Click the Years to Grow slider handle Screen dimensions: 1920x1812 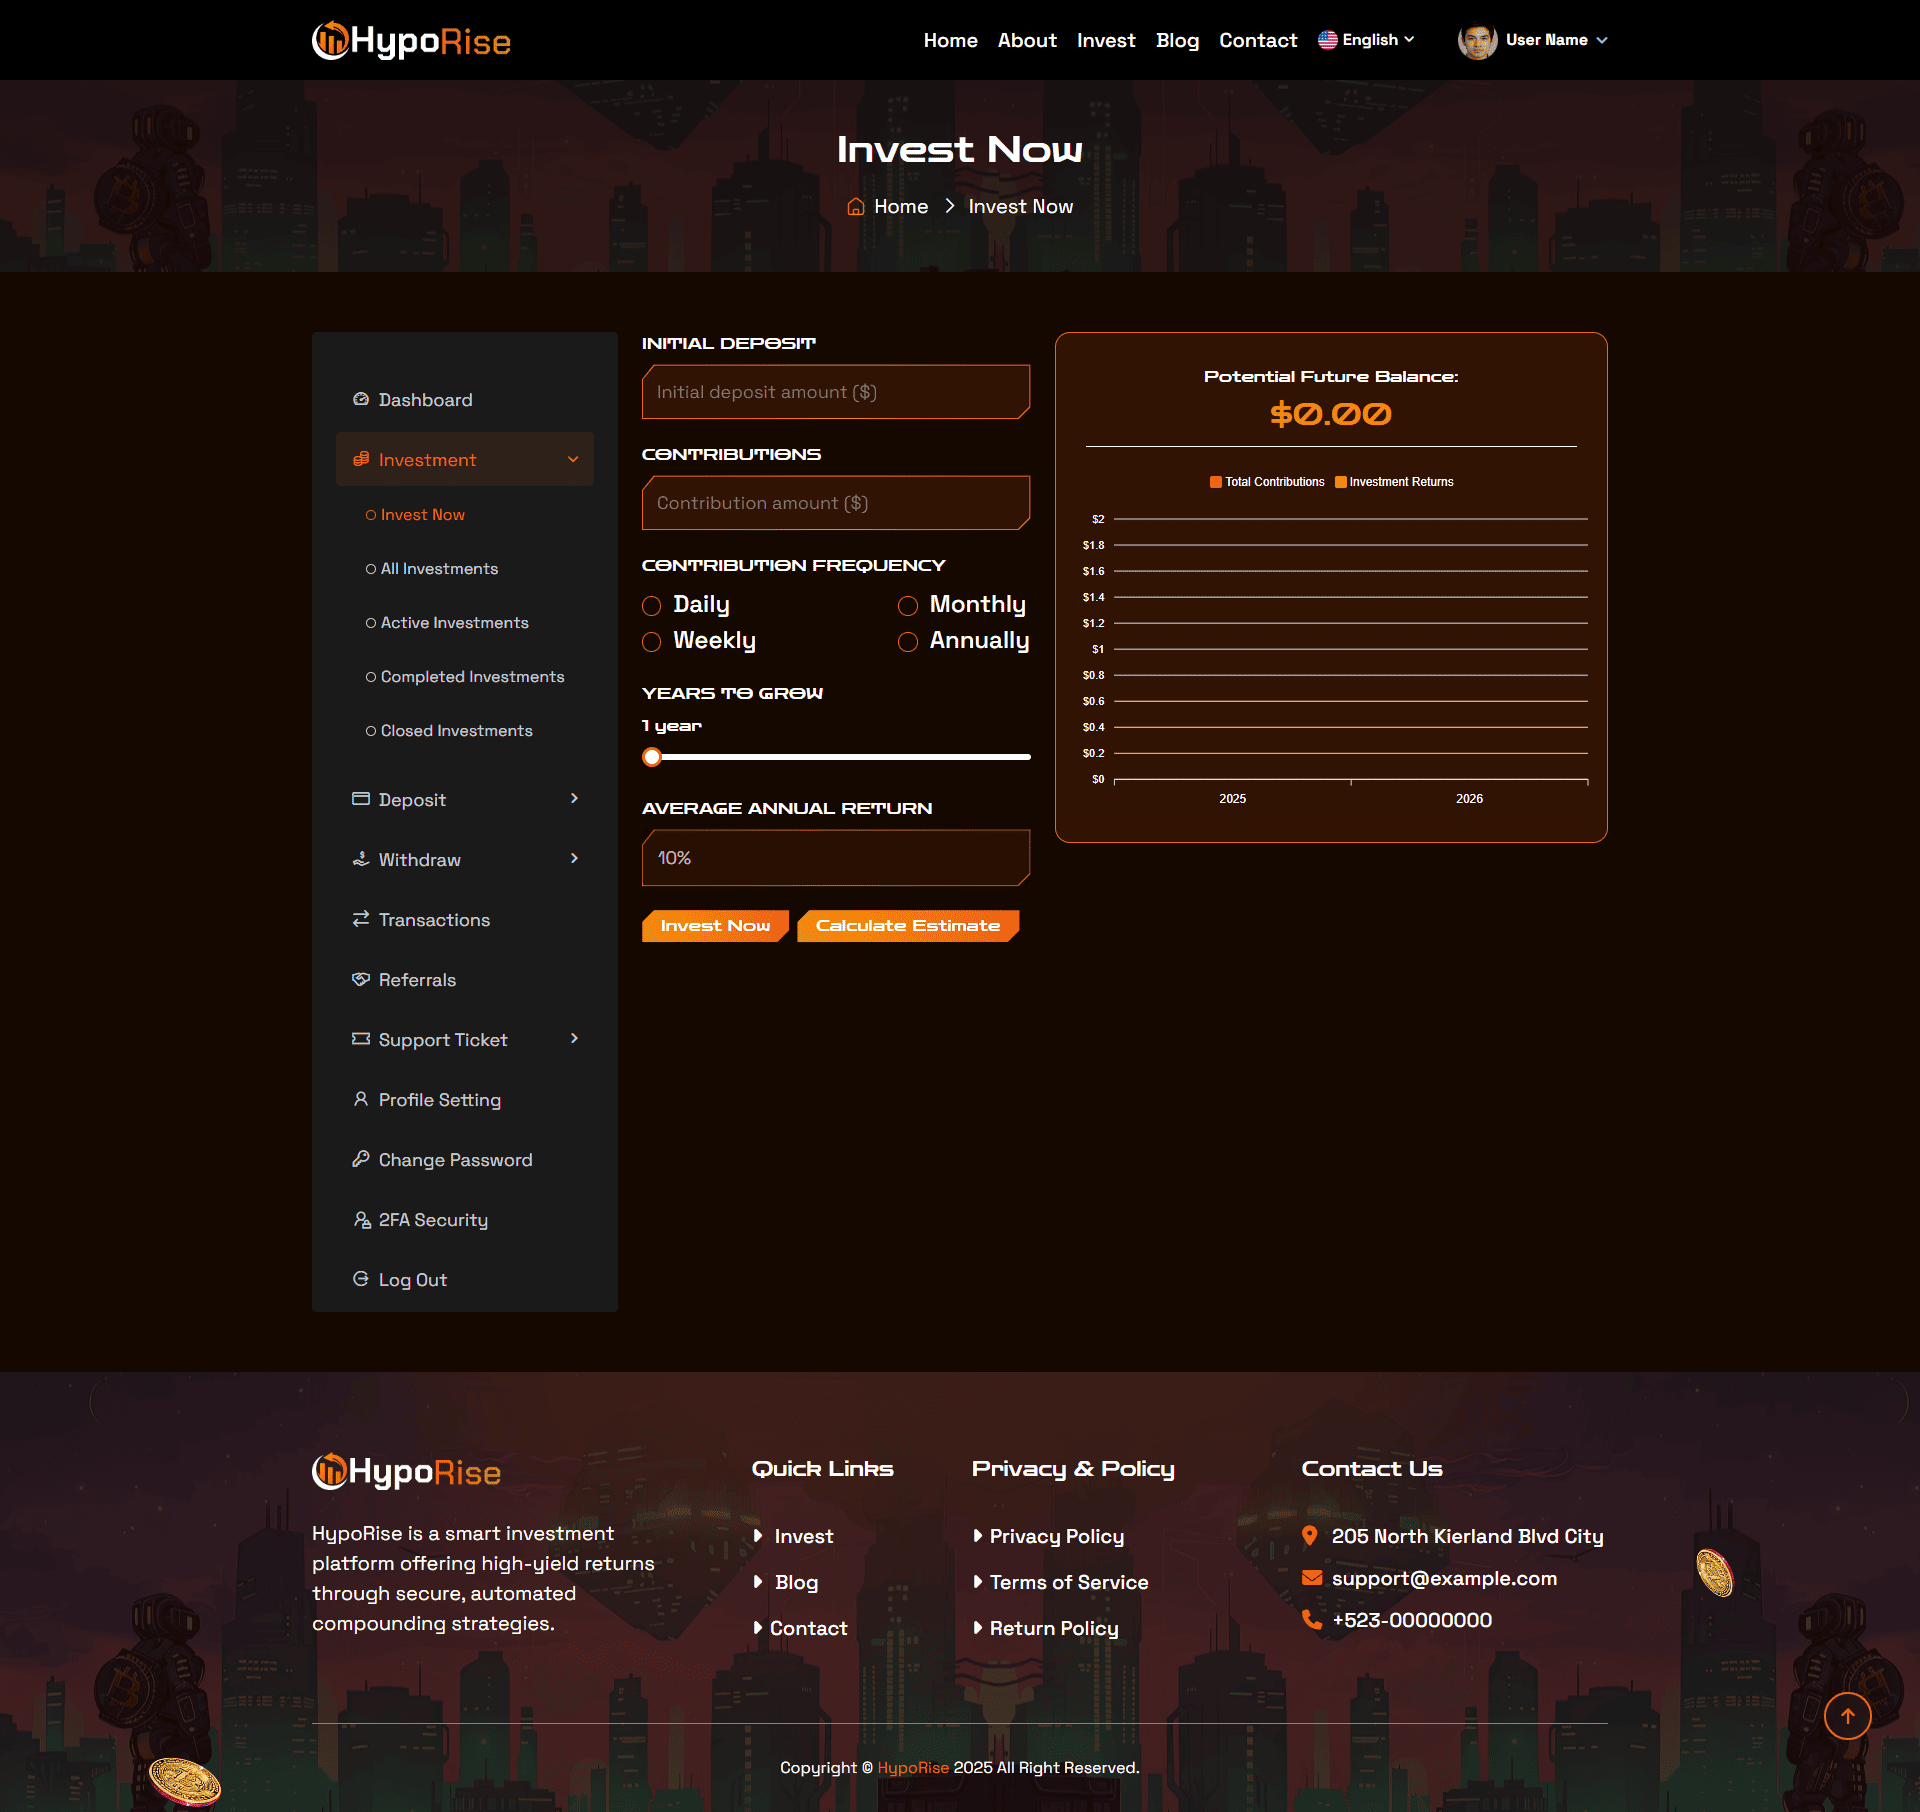coord(652,757)
